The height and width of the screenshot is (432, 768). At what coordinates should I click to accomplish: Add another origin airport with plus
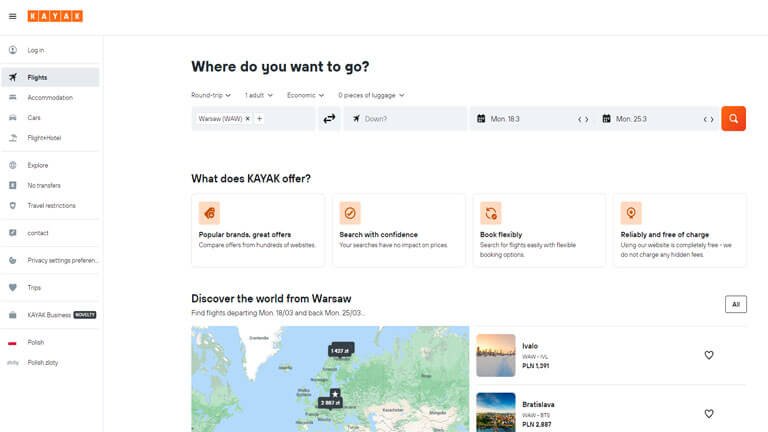(x=260, y=119)
